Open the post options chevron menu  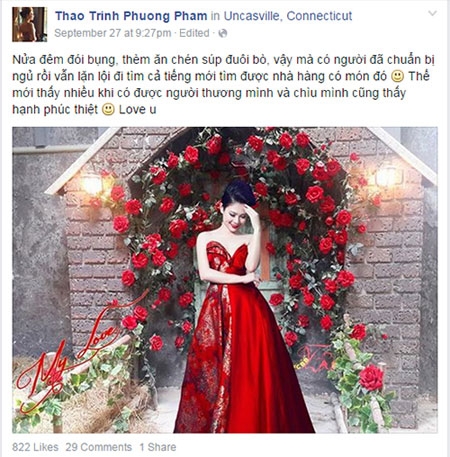tap(432, 13)
